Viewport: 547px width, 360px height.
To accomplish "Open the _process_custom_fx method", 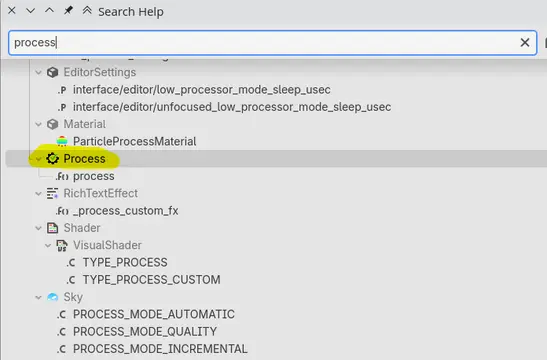I will (126, 211).
